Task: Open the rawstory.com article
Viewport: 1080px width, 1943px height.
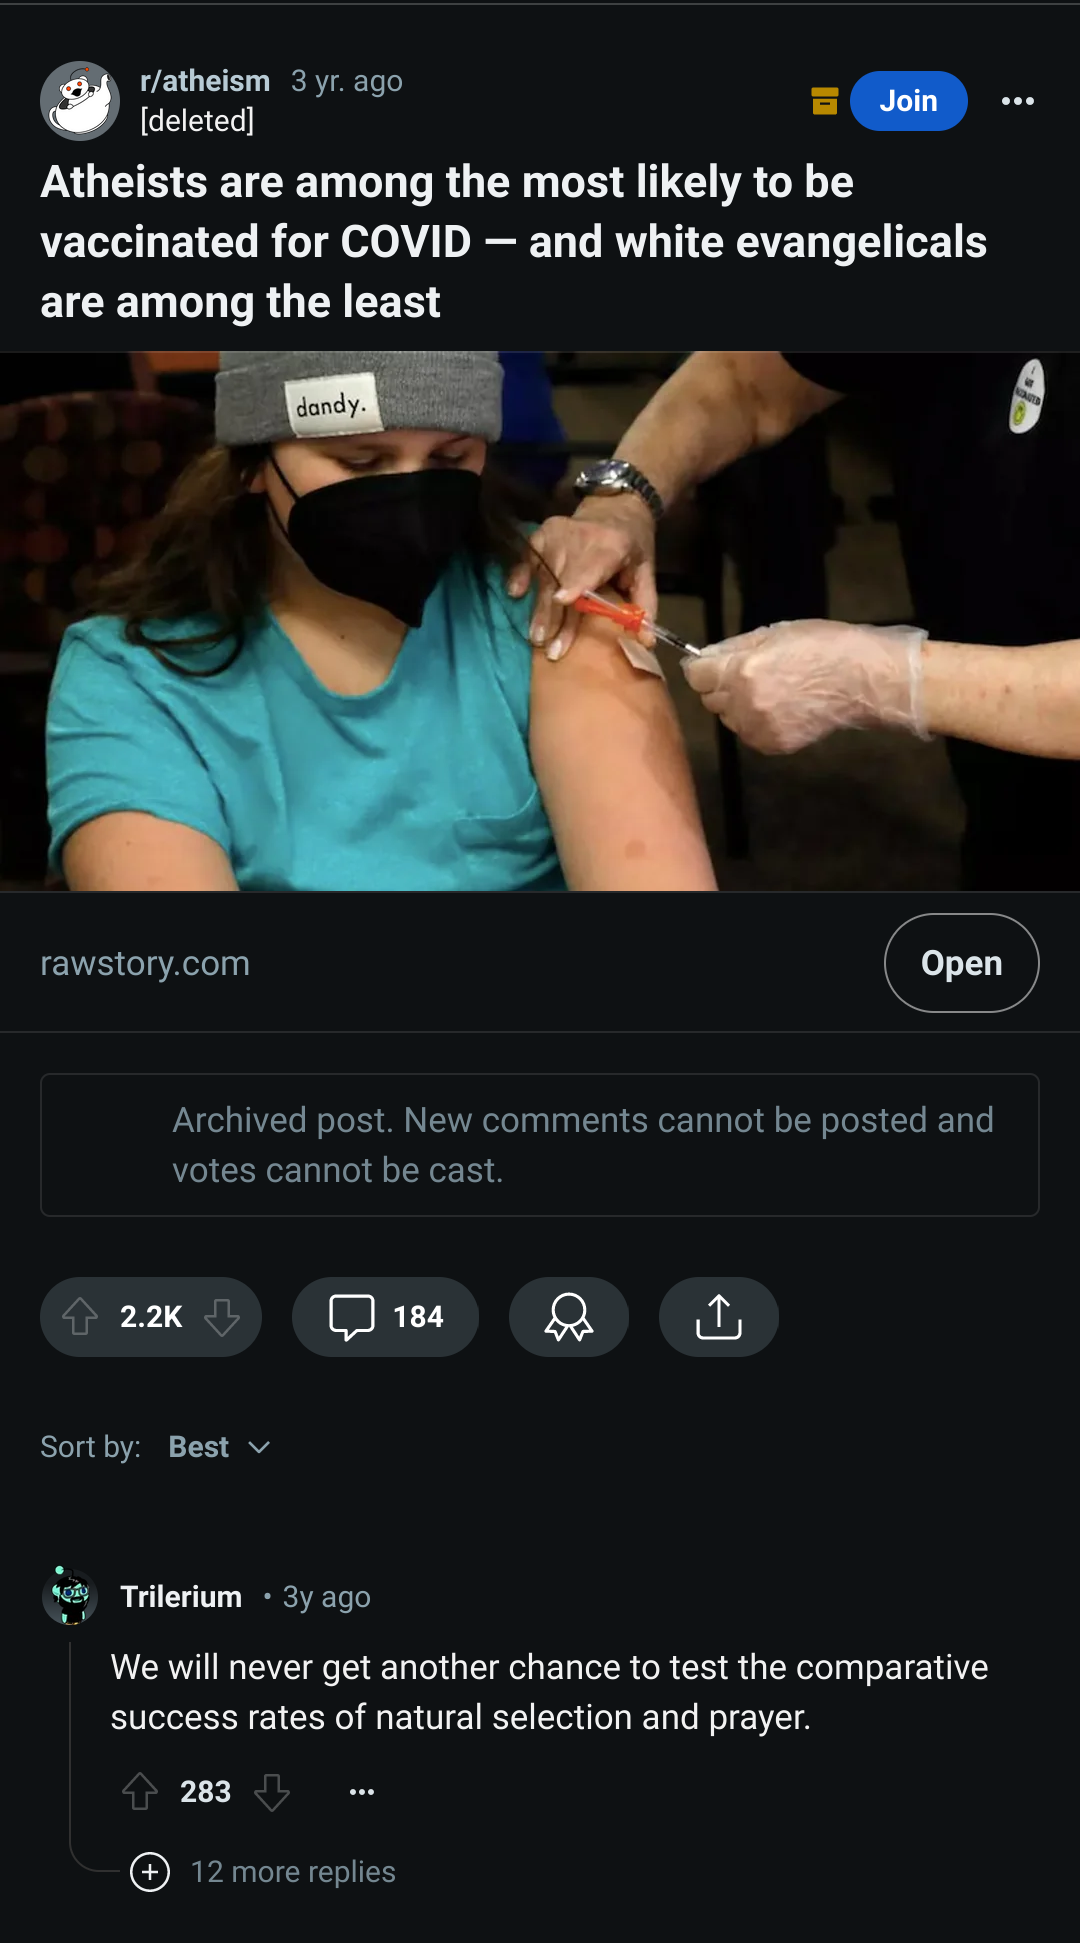Action: tap(962, 963)
